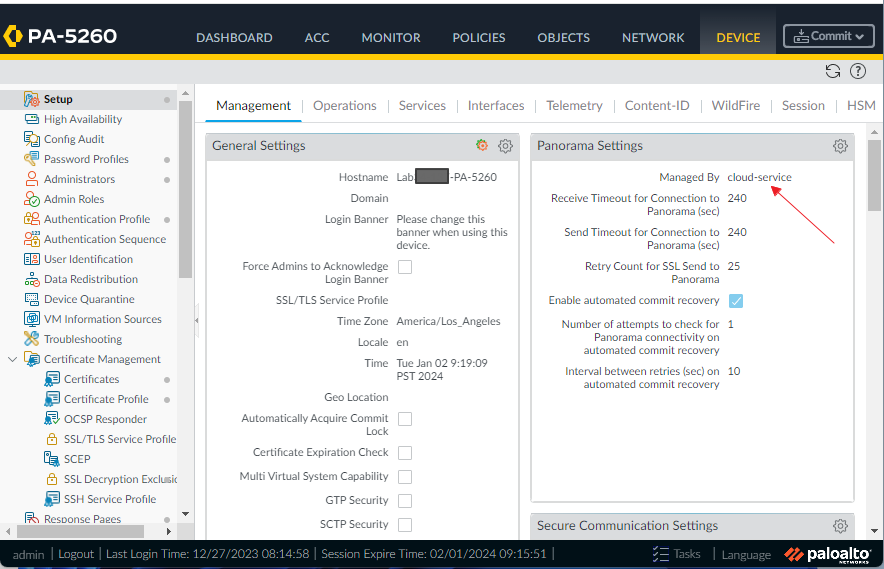Open Secure Communication Settings gear

[x=840, y=526]
